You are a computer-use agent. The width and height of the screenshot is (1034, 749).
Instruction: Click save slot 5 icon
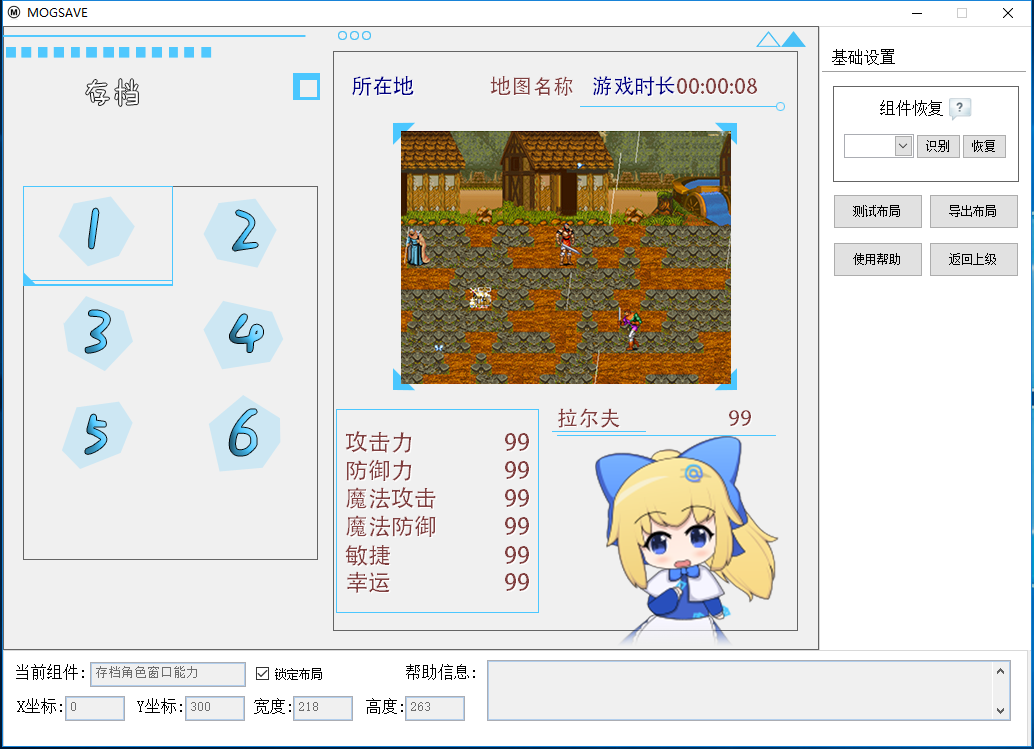[x=97, y=434]
